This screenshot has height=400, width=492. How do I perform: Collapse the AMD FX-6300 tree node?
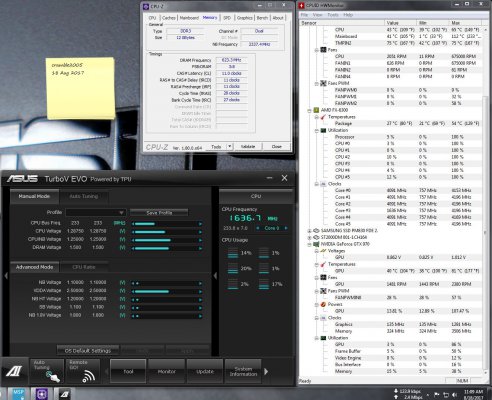coord(310,110)
